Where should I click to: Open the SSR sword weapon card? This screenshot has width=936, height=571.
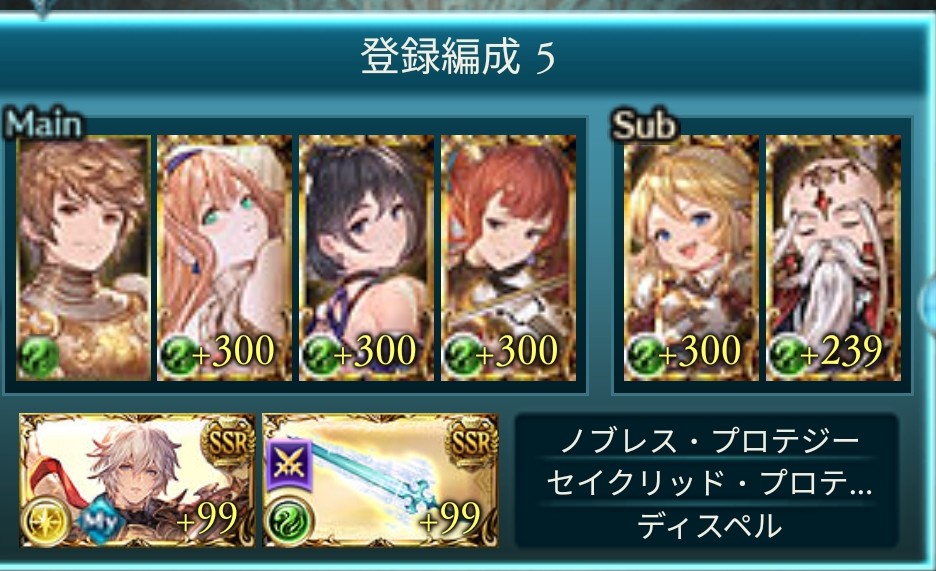[380, 480]
